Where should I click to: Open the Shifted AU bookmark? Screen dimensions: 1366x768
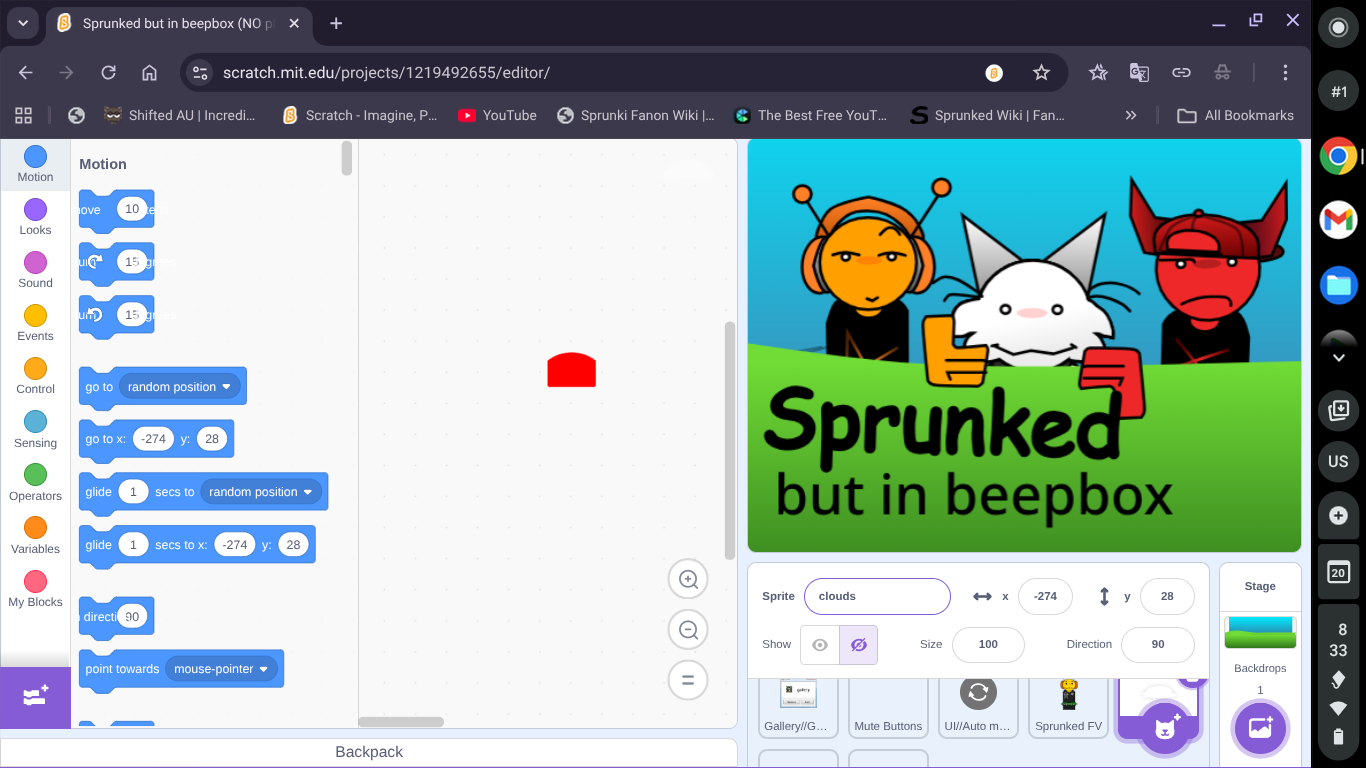[x=180, y=115]
